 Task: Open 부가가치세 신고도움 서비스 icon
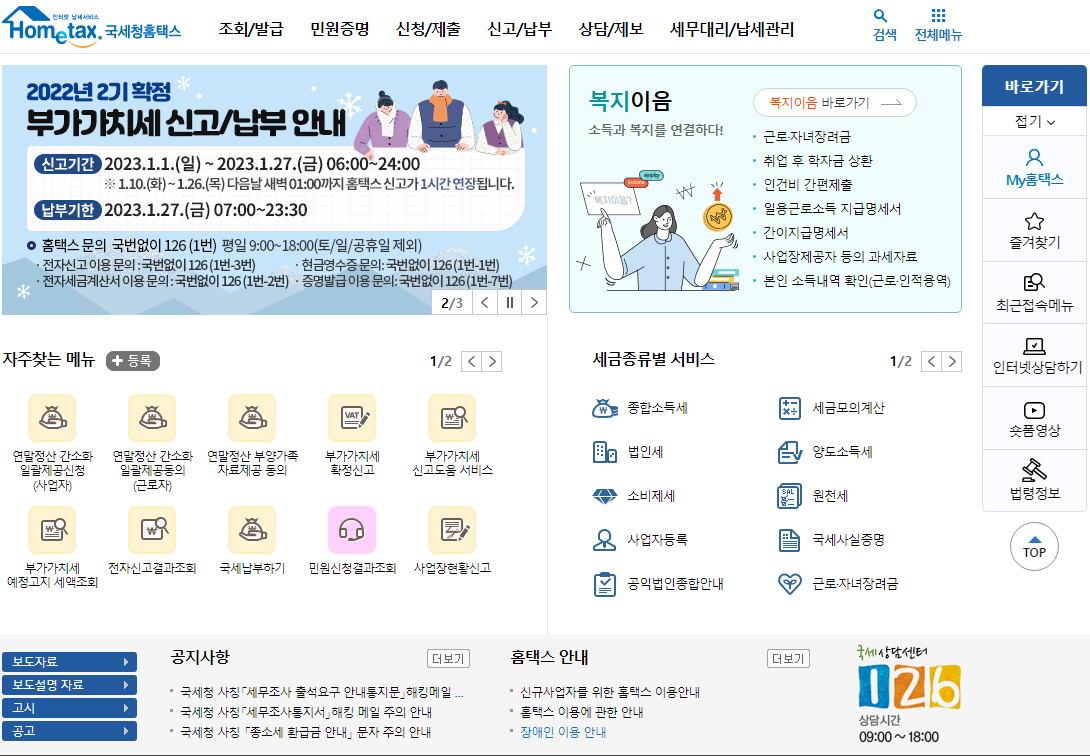453,418
